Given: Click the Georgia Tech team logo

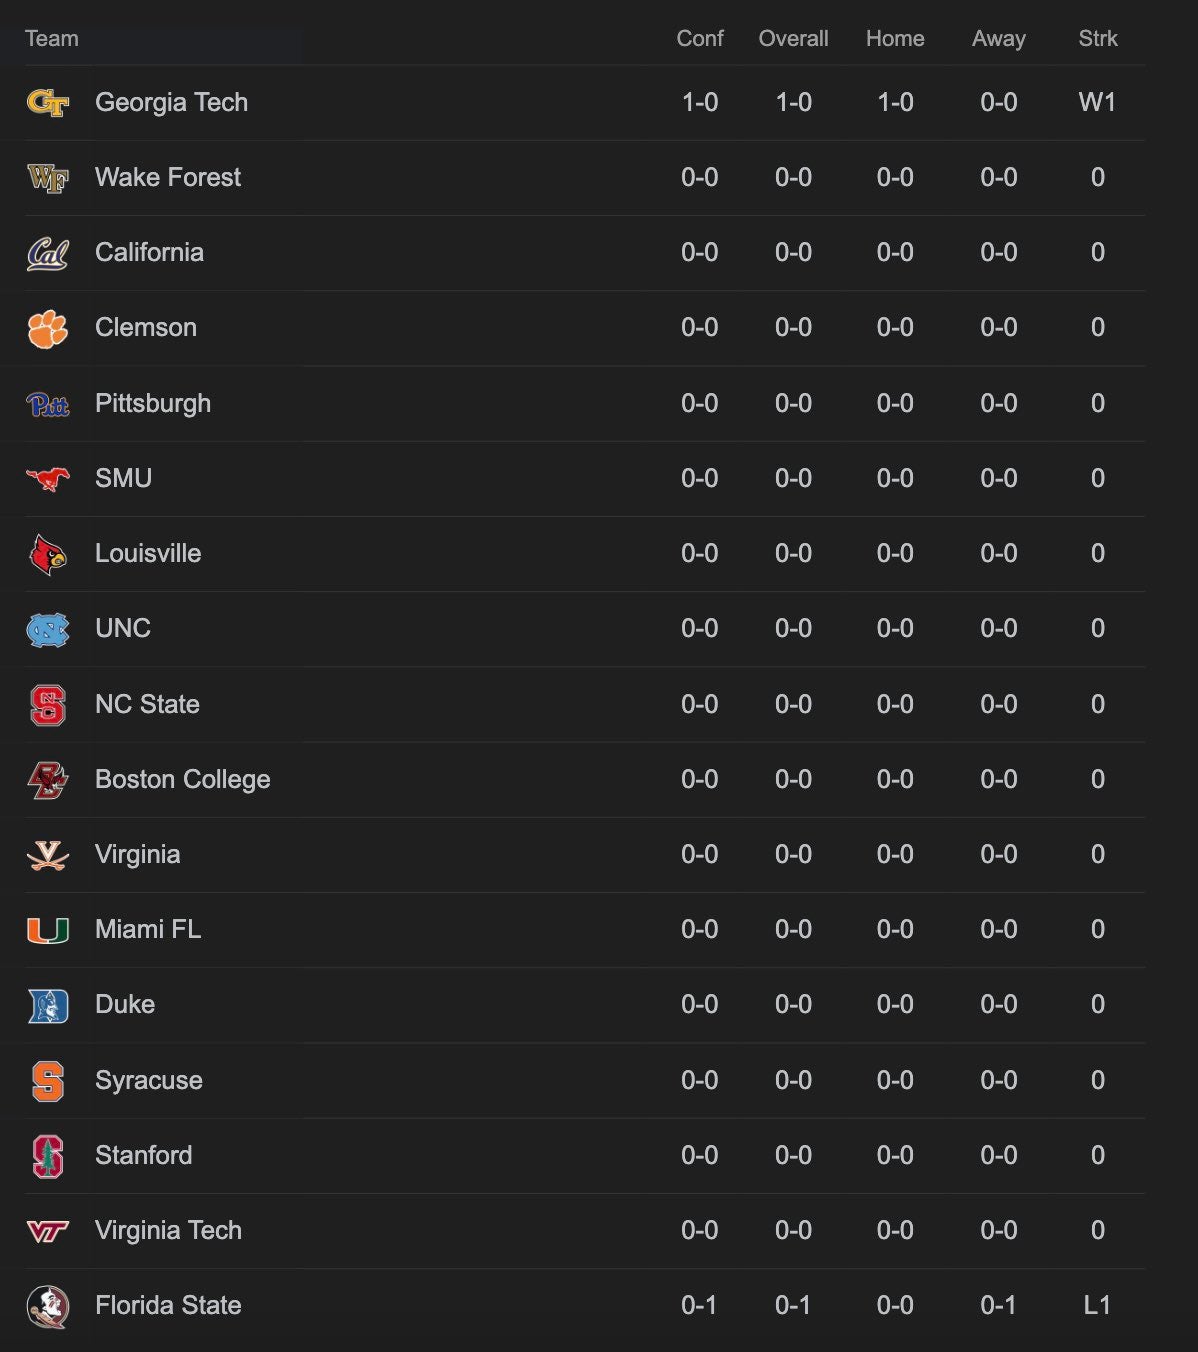Looking at the screenshot, I should [48, 103].
